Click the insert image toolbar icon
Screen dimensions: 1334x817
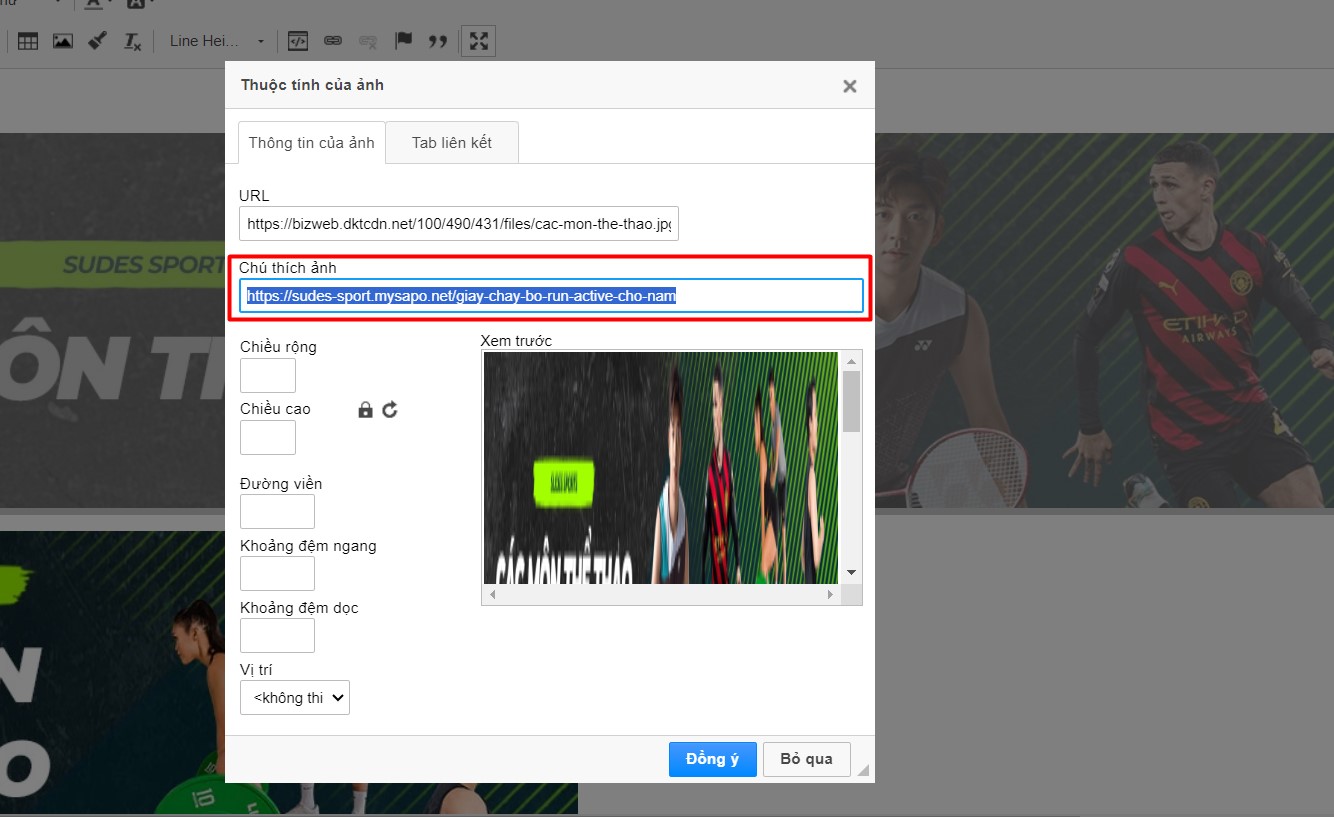[62, 41]
